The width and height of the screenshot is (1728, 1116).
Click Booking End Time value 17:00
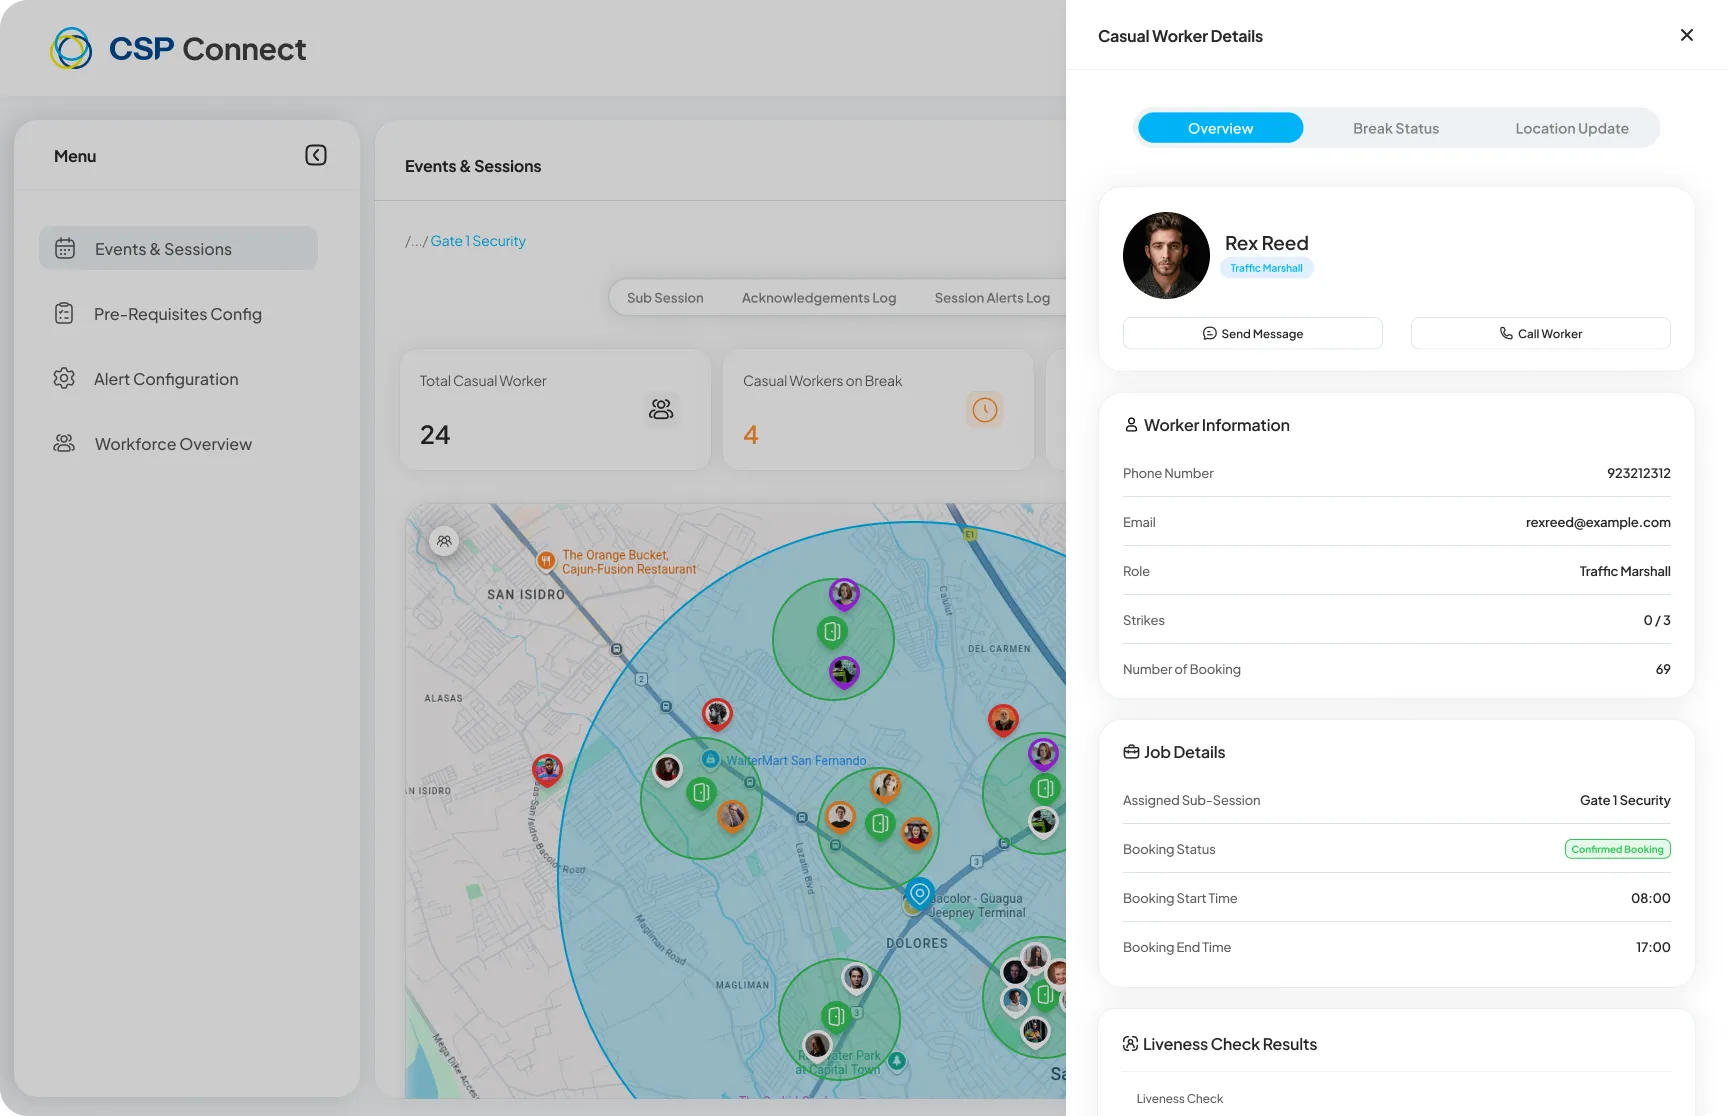1653,947
